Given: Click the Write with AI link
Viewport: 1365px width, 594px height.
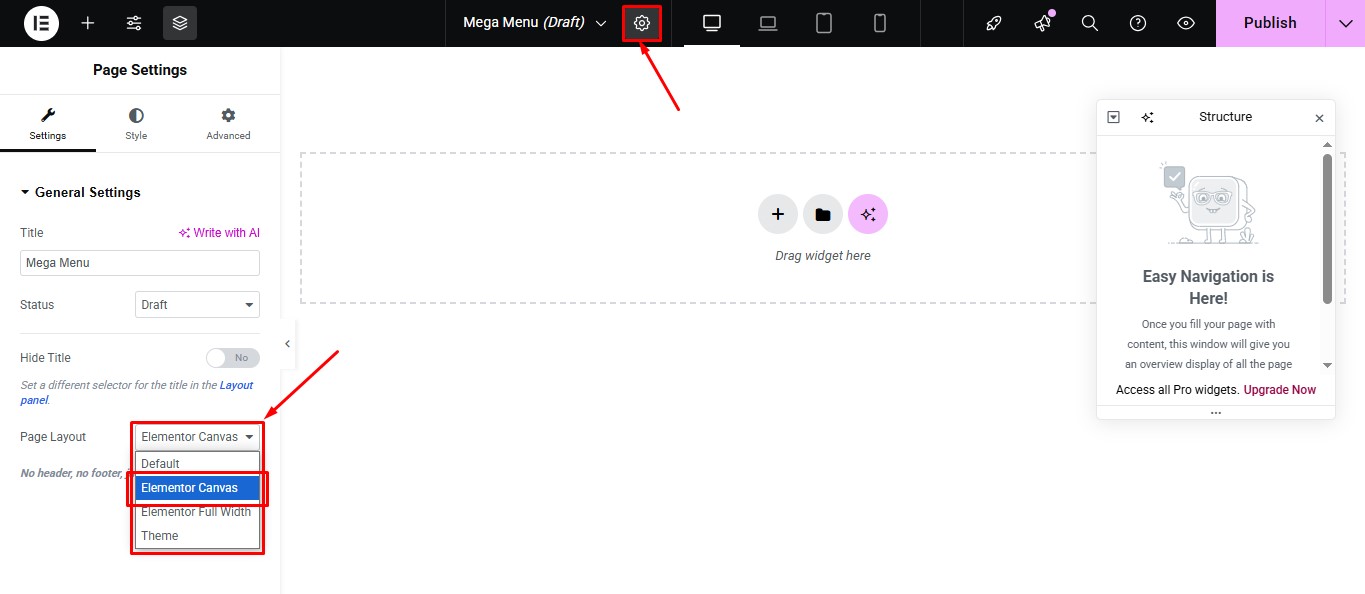Looking at the screenshot, I should (219, 232).
